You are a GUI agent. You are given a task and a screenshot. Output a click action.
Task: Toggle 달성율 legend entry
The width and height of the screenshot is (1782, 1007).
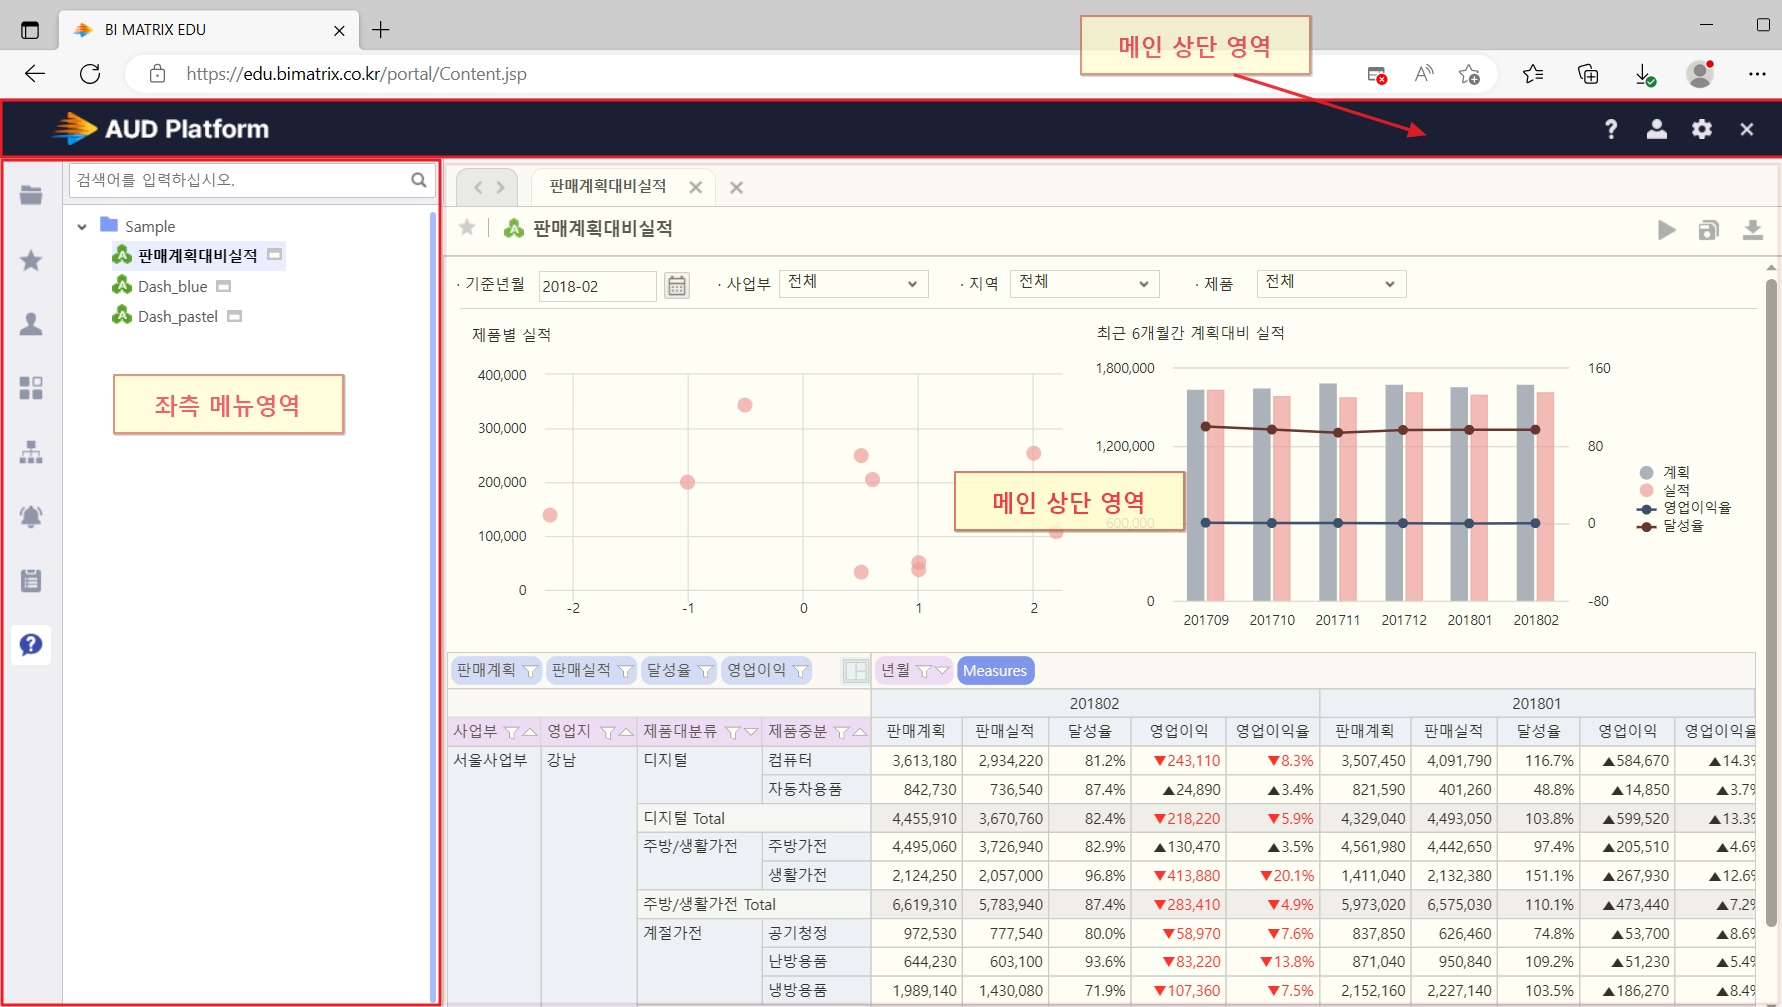tap(1671, 526)
